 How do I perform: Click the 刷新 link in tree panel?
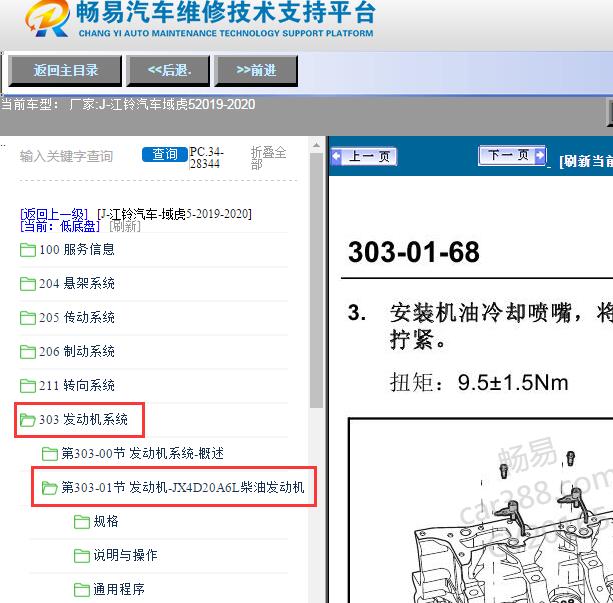coord(125,226)
